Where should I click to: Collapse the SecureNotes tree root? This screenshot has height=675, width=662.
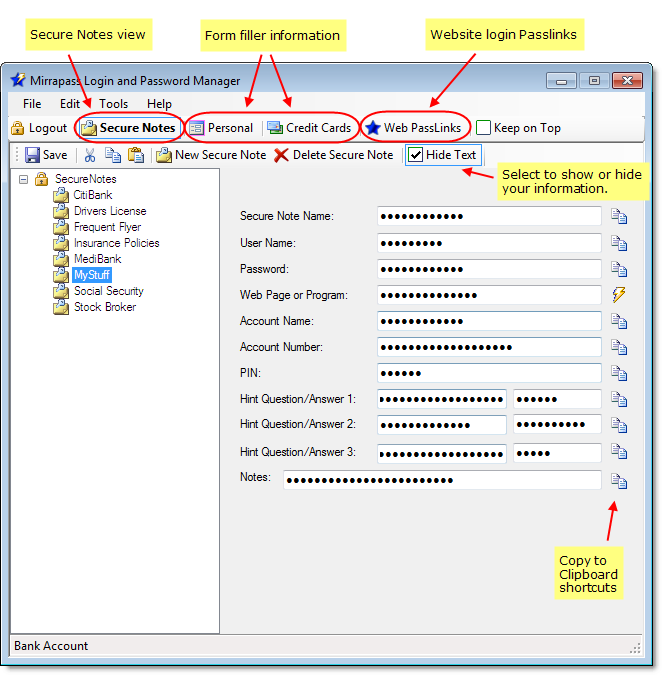click(x=23, y=179)
